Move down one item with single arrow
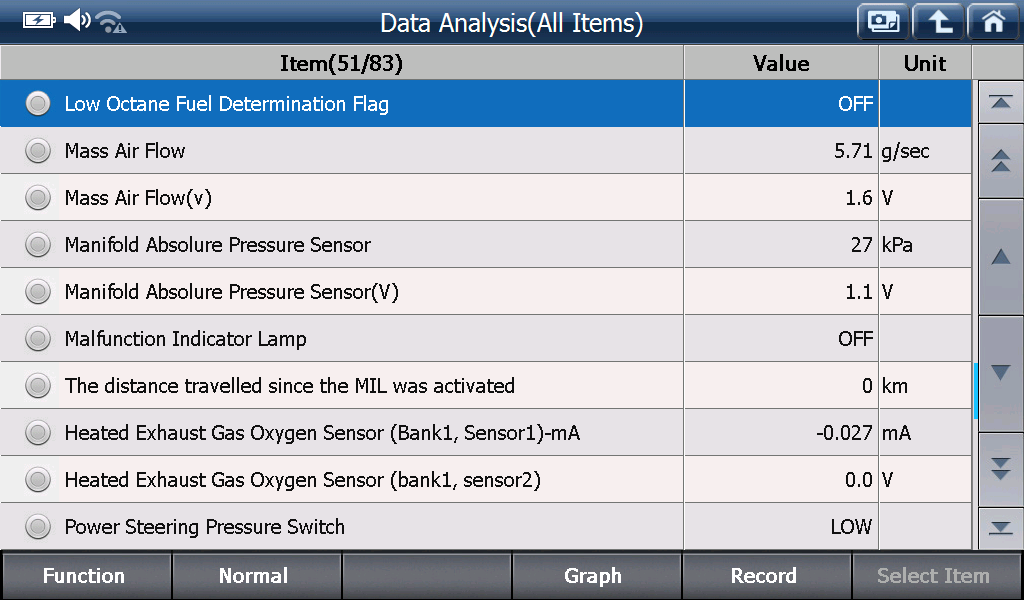This screenshot has width=1024, height=600. [1000, 373]
